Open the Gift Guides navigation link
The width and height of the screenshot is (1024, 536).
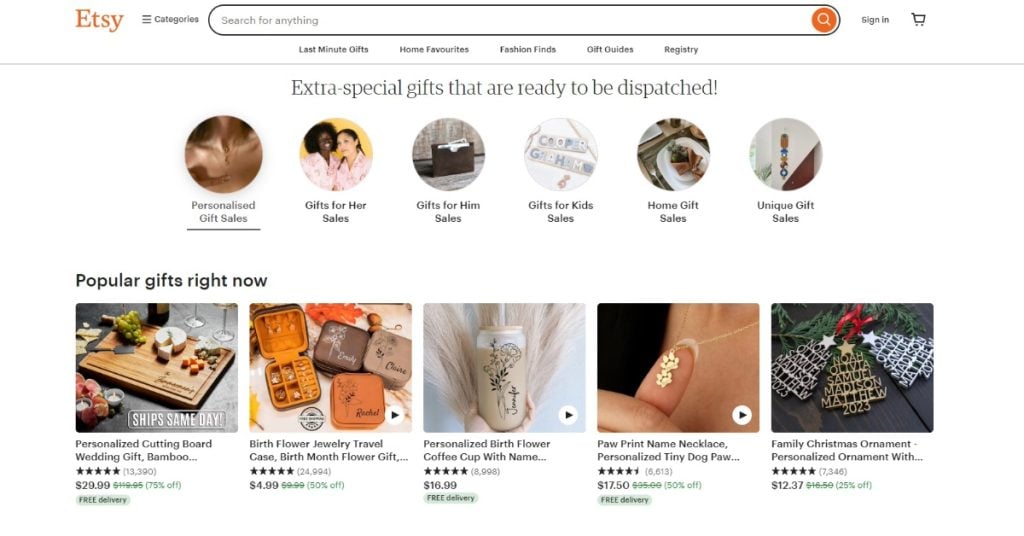pos(610,49)
